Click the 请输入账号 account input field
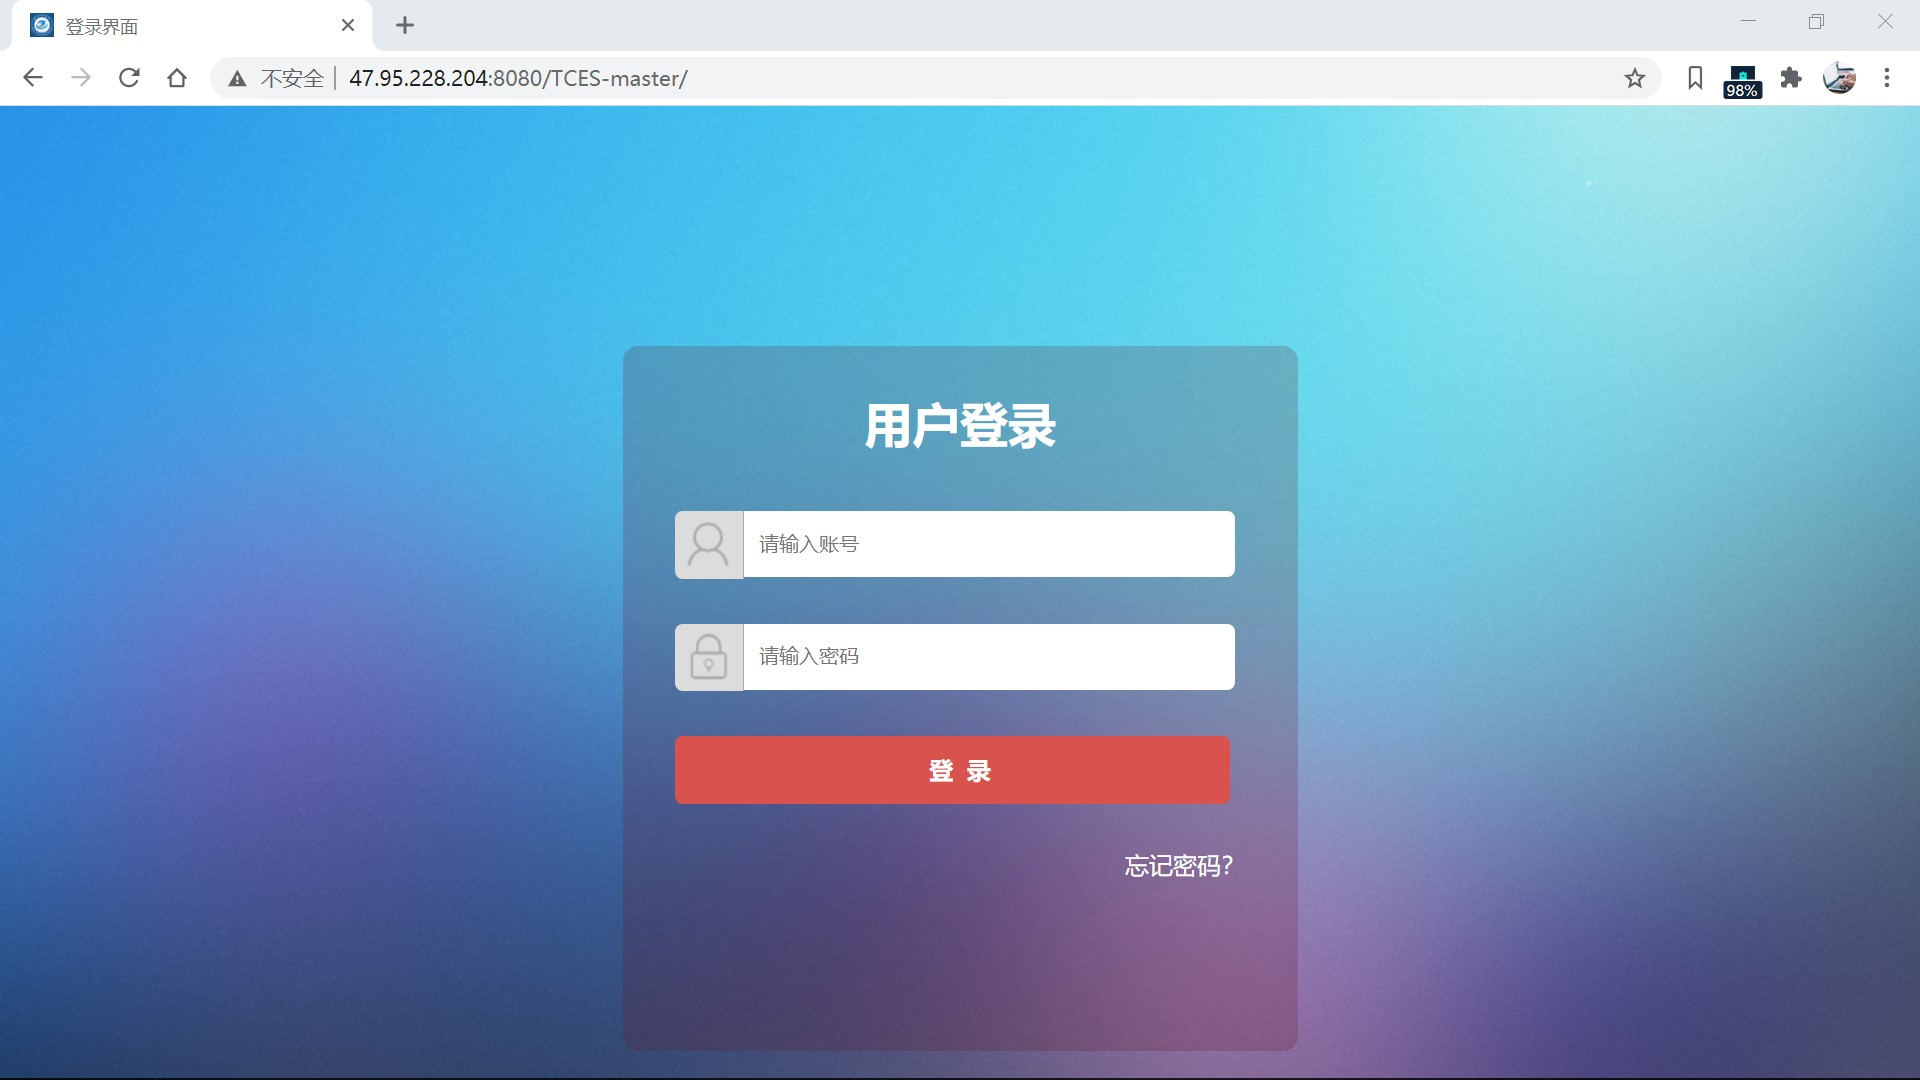 click(988, 543)
